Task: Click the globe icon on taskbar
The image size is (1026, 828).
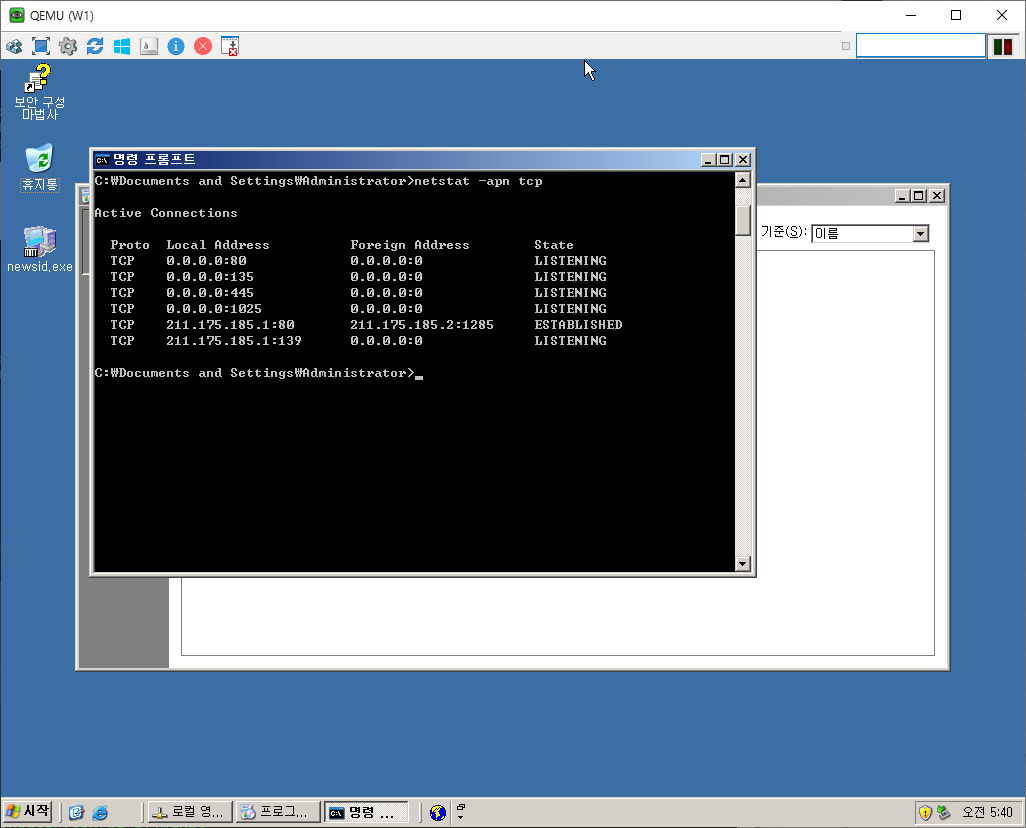Action: tap(438, 812)
